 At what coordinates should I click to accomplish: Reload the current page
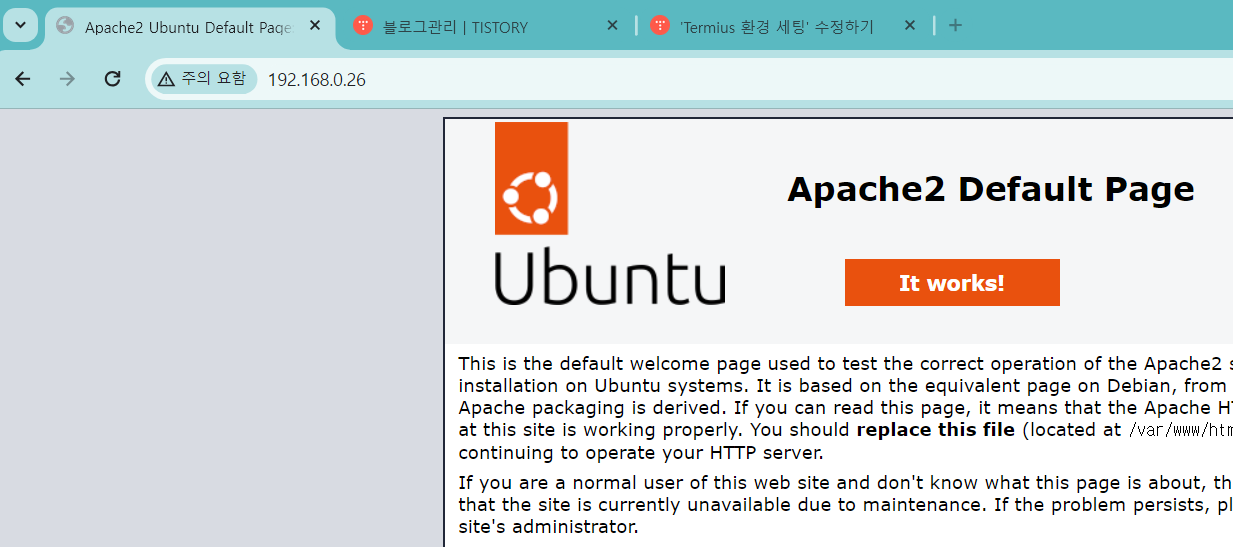click(112, 79)
